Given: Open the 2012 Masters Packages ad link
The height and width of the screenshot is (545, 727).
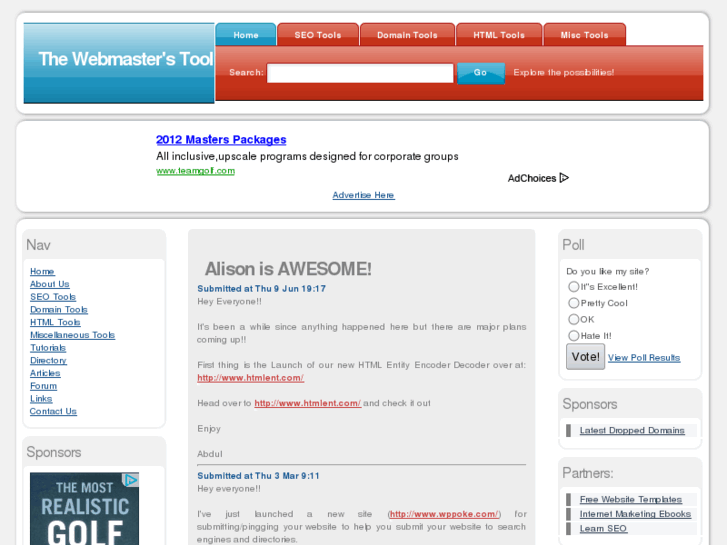Looking at the screenshot, I should [x=221, y=140].
